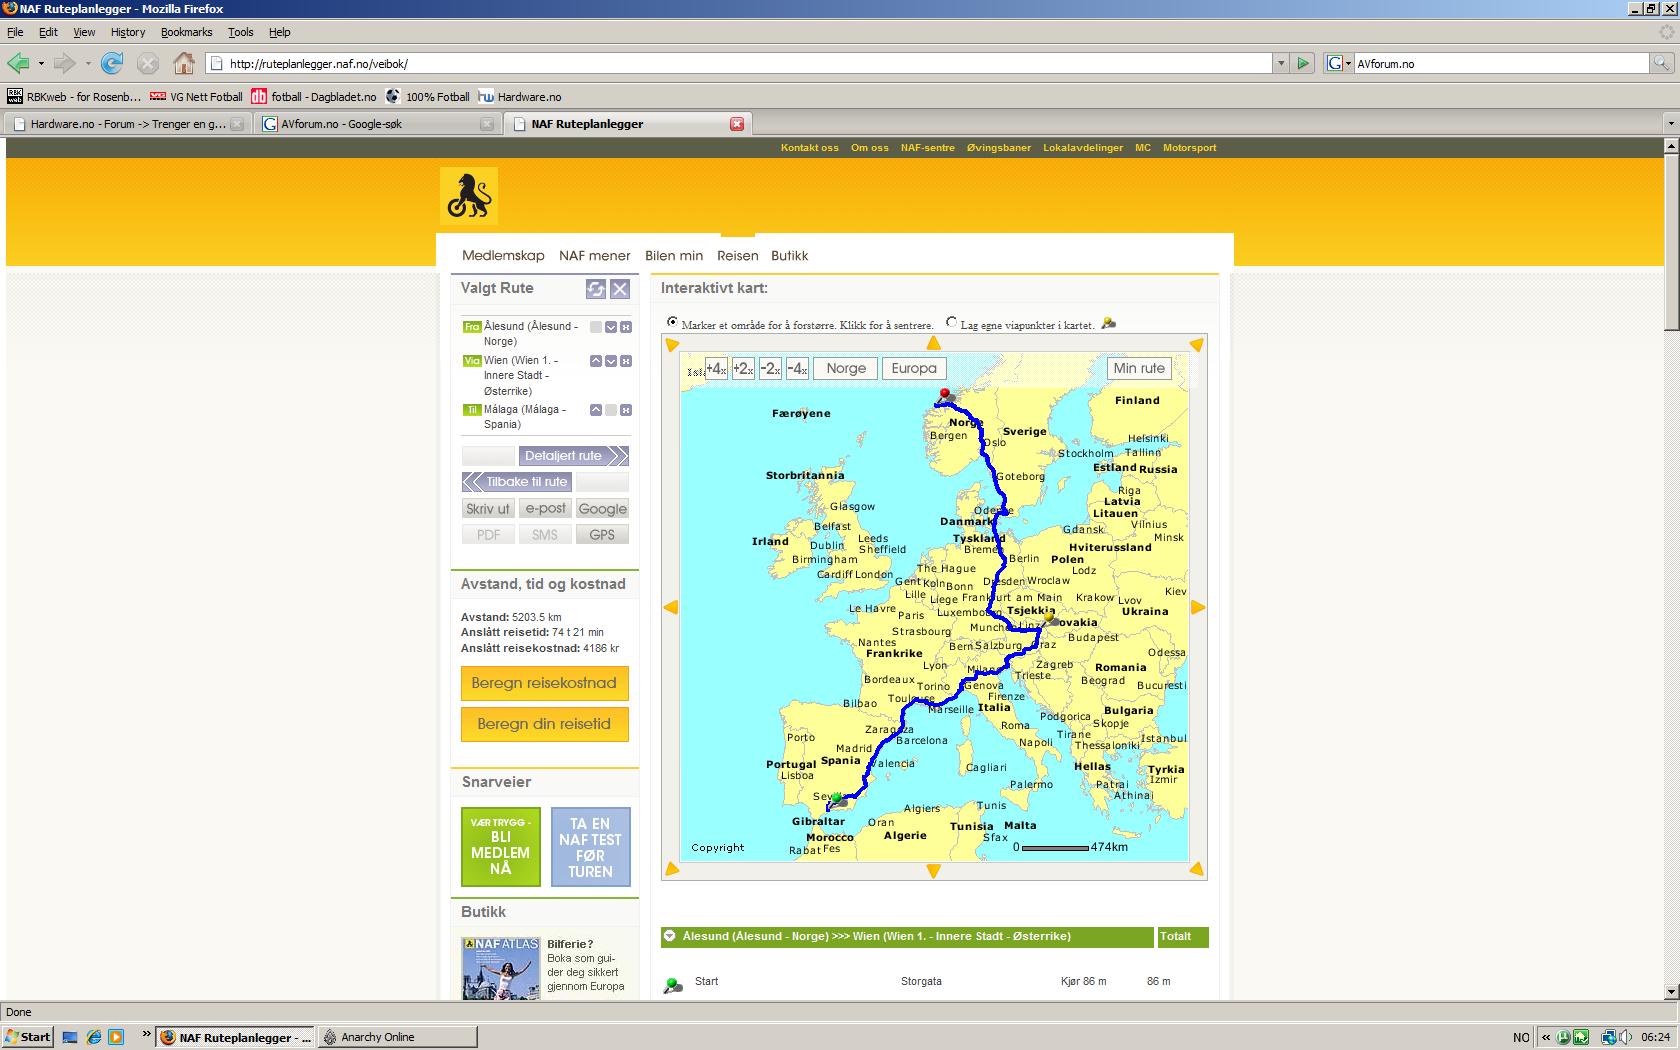Click the e-post button
The image size is (1680, 1050).
click(545, 509)
